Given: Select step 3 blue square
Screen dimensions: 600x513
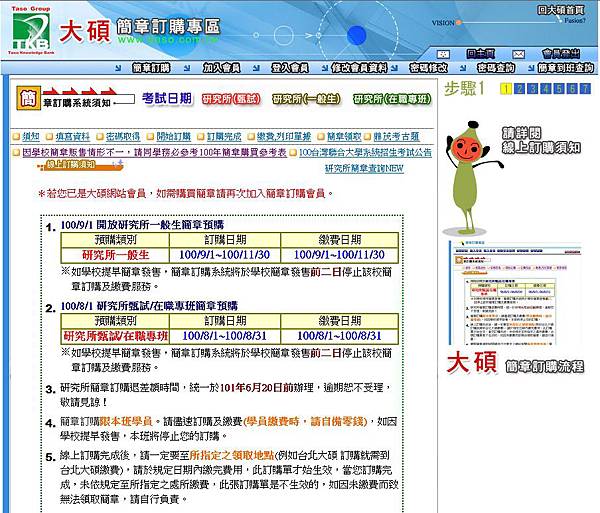Looking at the screenshot, I should (532, 89).
